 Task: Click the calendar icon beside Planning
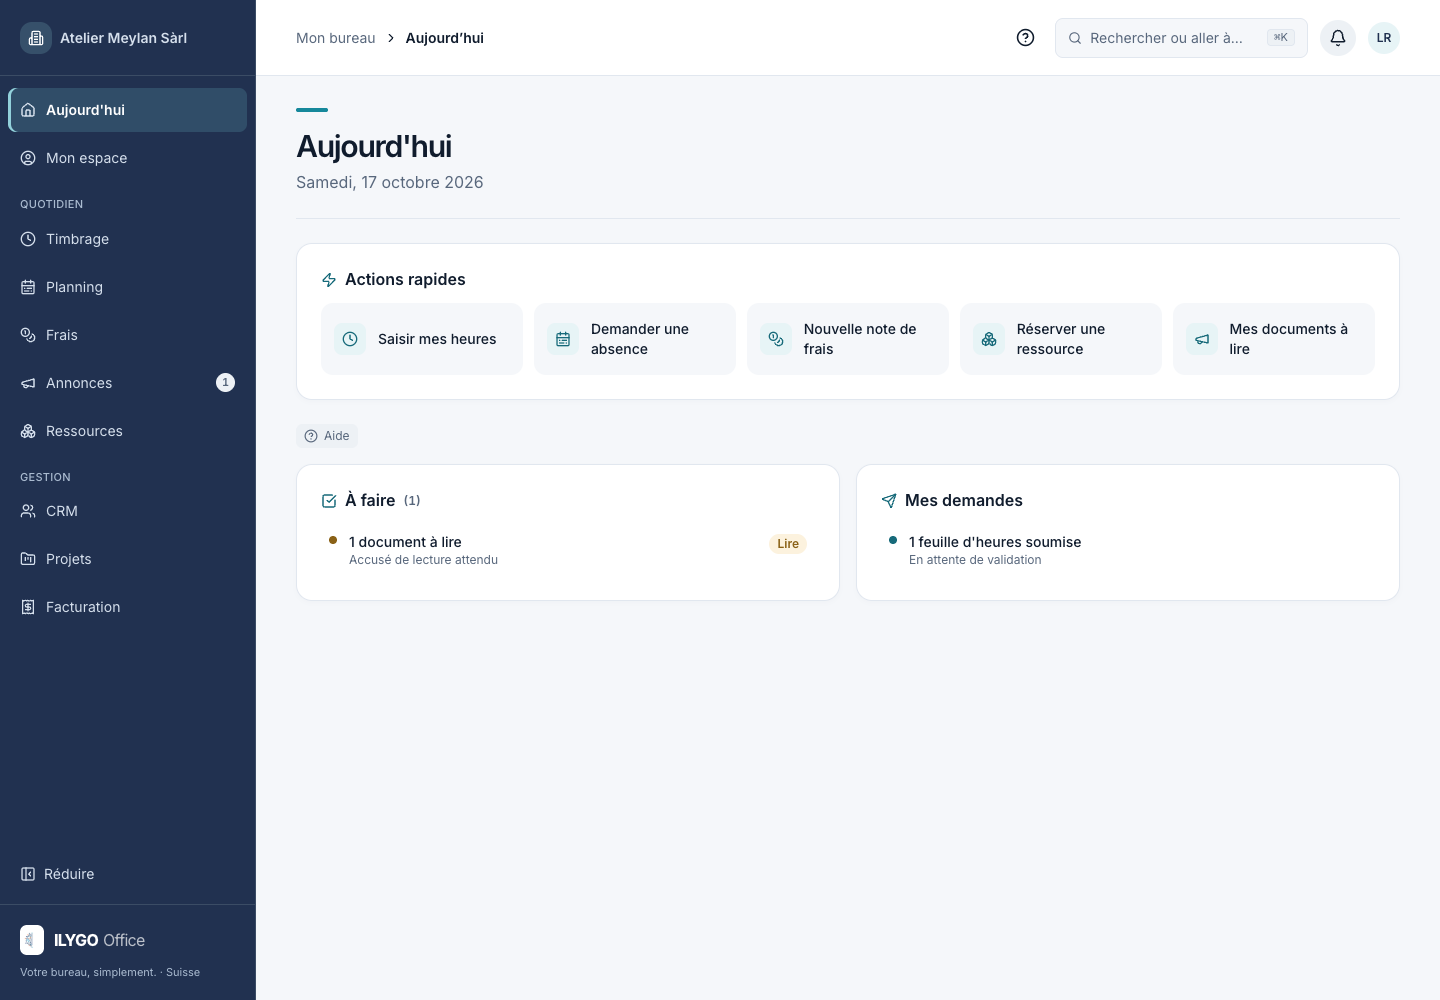tap(28, 287)
